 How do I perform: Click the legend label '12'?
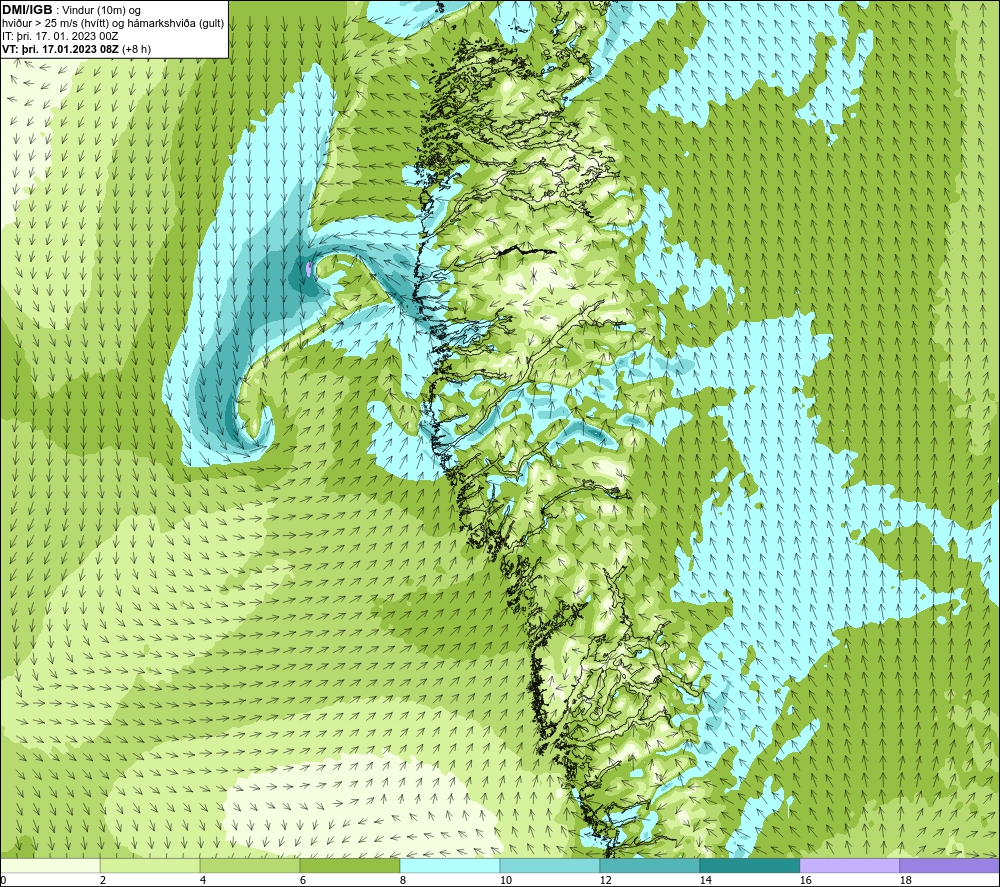click(605, 881)
